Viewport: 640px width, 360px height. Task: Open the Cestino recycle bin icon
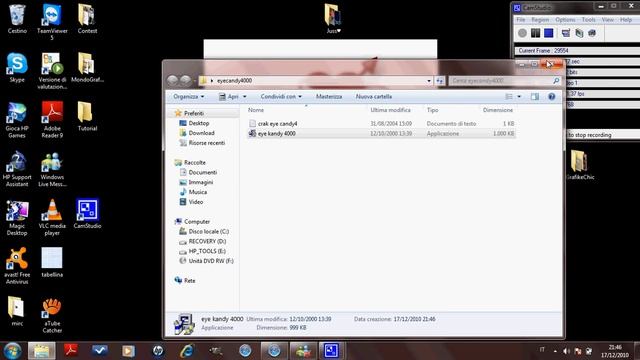(17, 19)
